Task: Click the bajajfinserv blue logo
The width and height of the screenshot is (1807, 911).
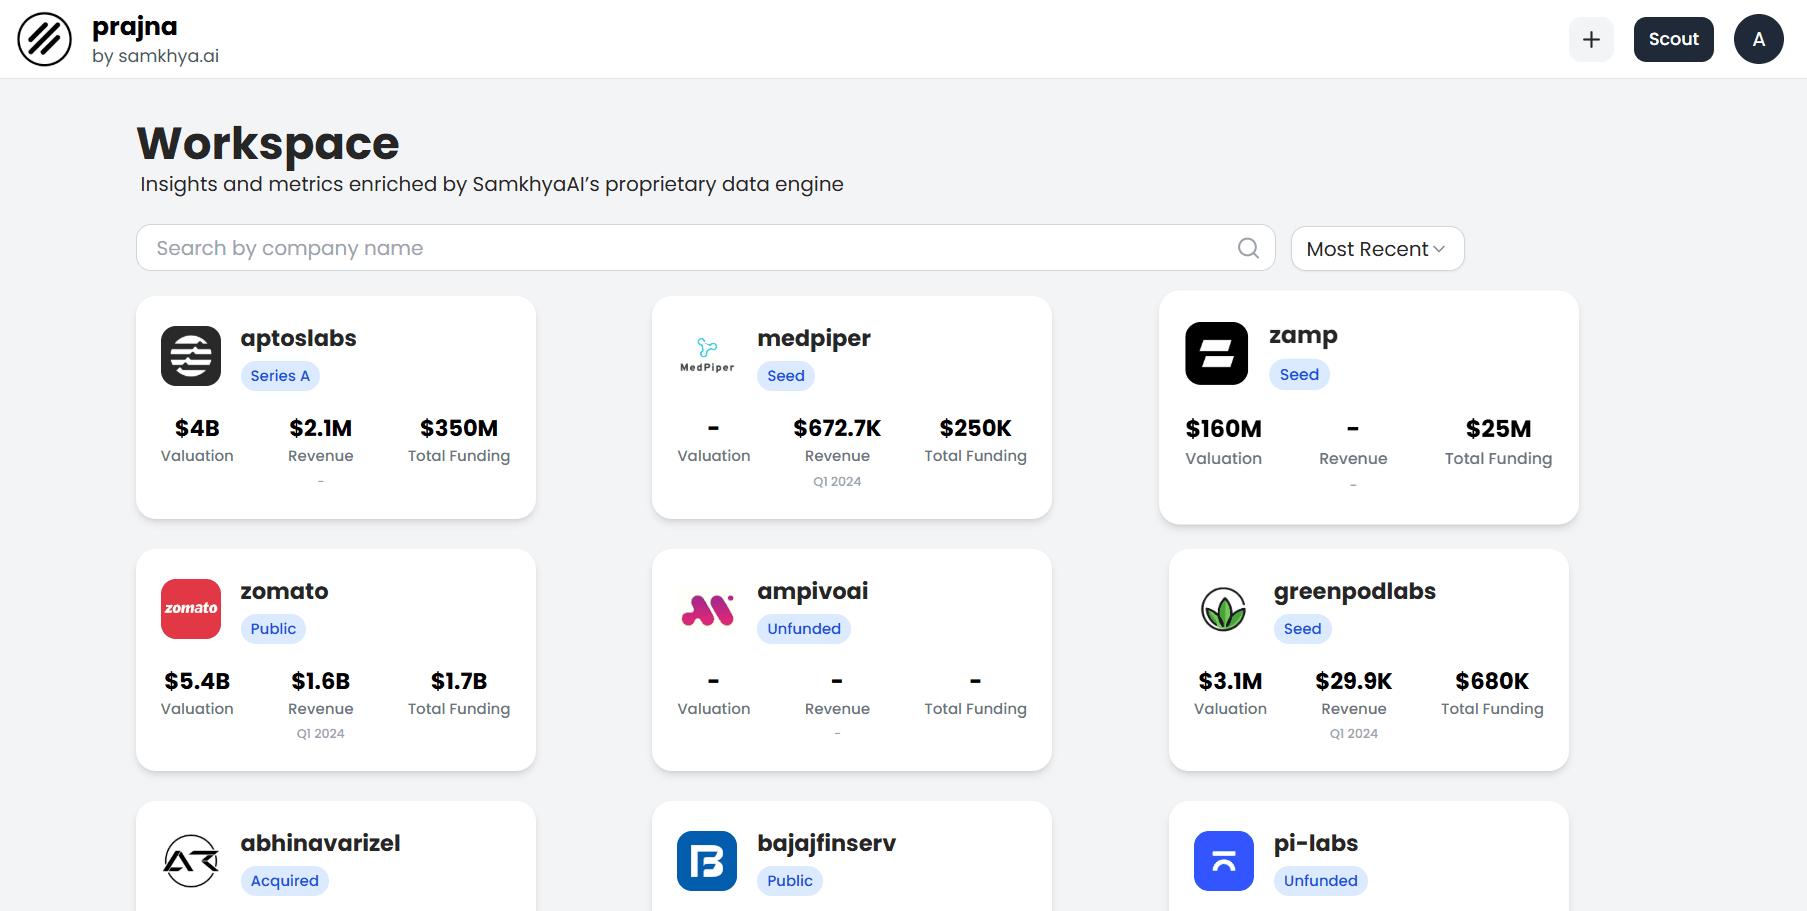Action: pos(707,861)
